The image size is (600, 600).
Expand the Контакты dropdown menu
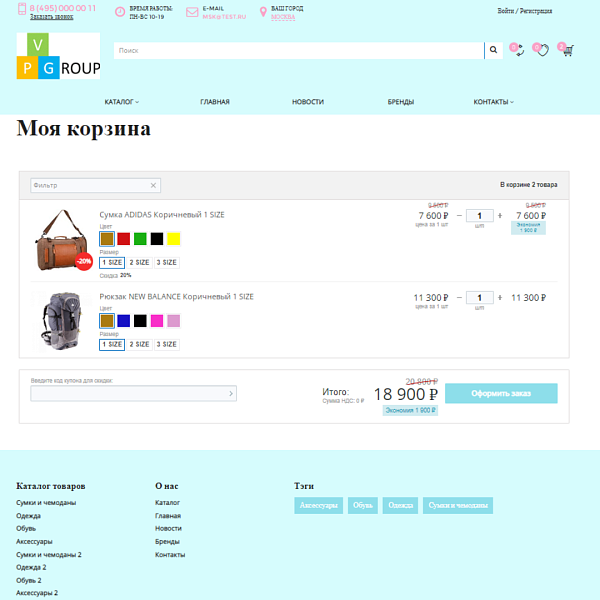click(x=493, y=102)
